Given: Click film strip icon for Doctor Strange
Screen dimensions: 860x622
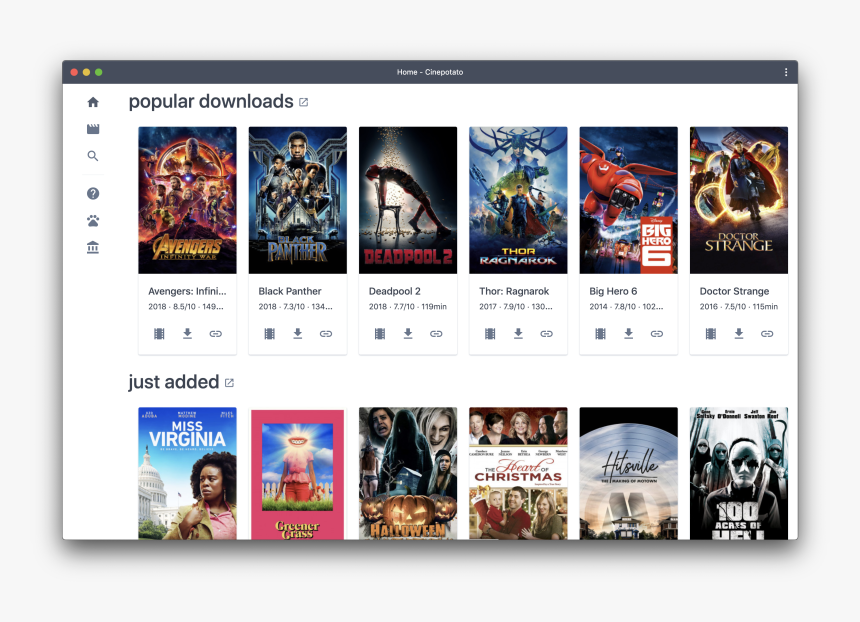Looking at the screenshot, I should click(x=711, y=333).
